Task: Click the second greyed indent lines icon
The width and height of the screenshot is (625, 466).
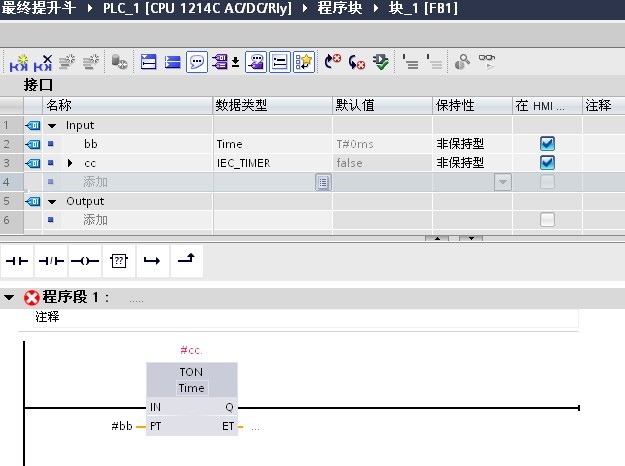Action: tap(434, 62)
